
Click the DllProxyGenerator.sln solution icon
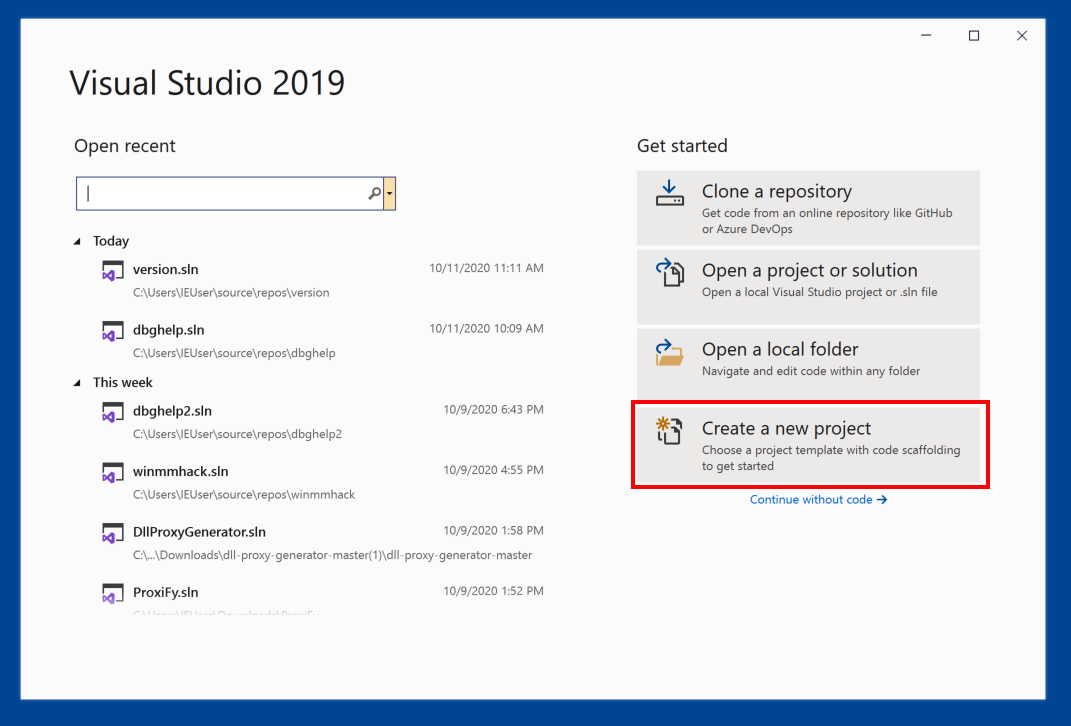coord(113,533)
